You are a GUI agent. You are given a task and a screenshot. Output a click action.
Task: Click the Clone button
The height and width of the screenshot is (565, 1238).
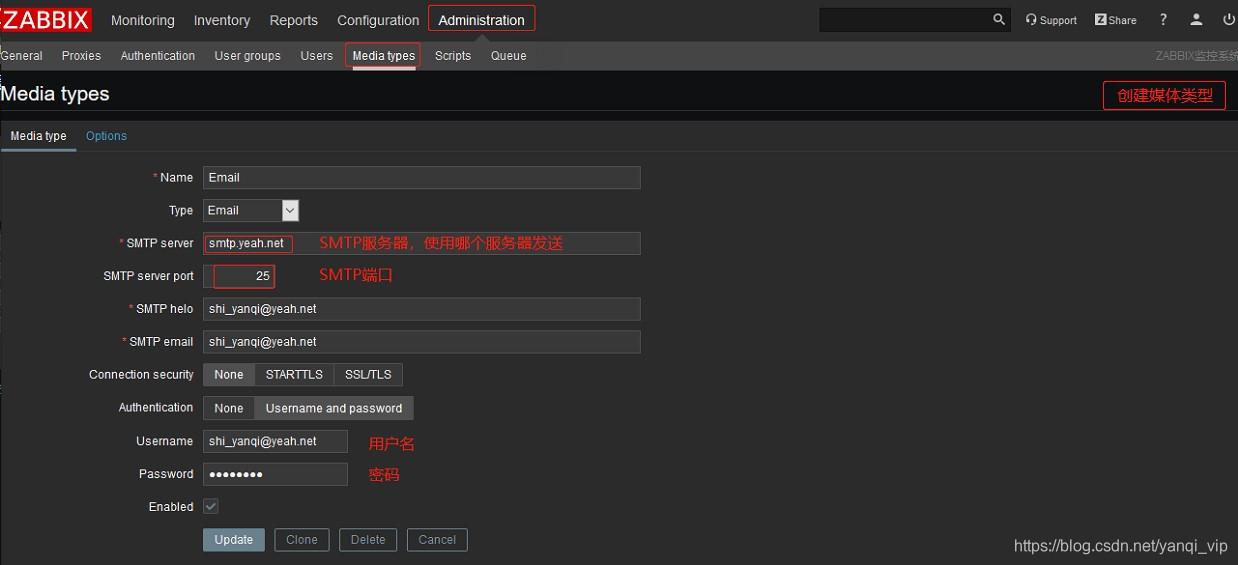click(x=302, y=540)
